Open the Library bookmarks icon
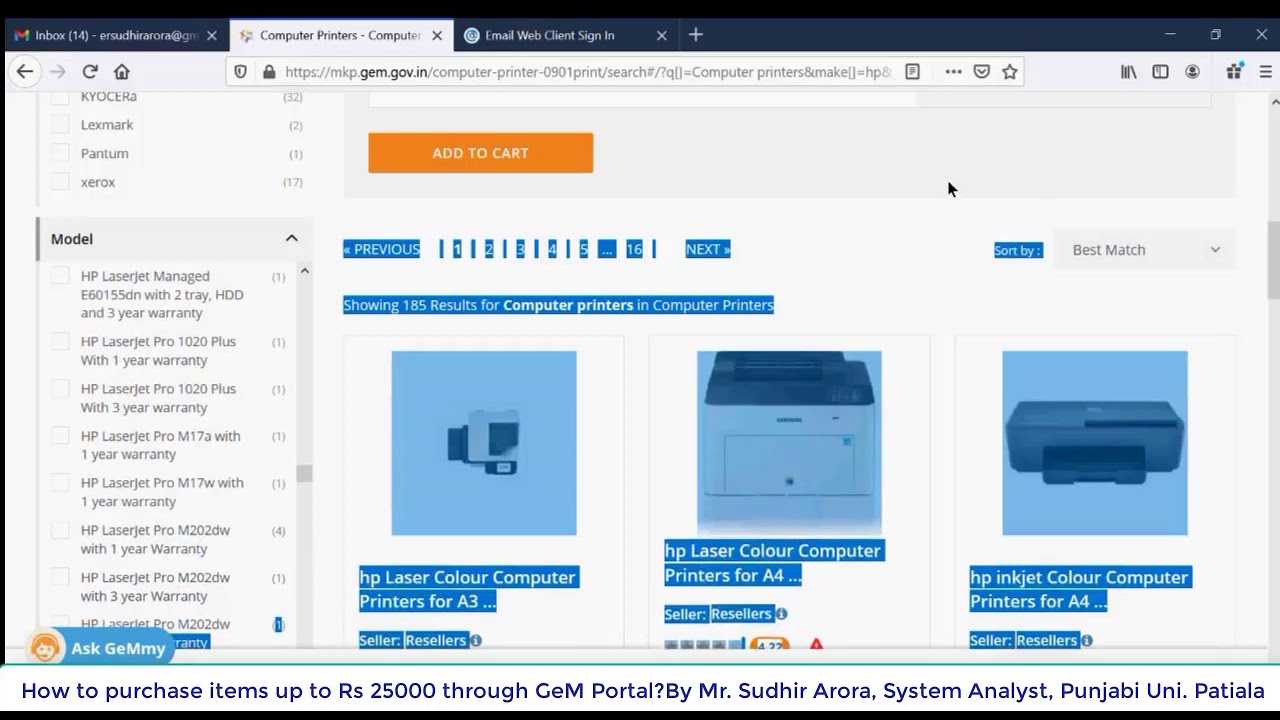 point(1129,72)
